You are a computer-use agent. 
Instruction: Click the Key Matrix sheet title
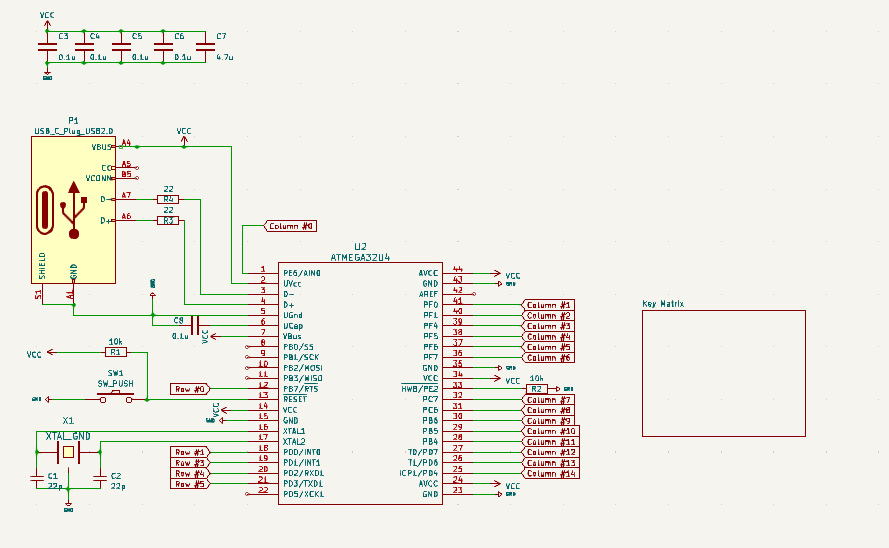[x=663, y=304]
